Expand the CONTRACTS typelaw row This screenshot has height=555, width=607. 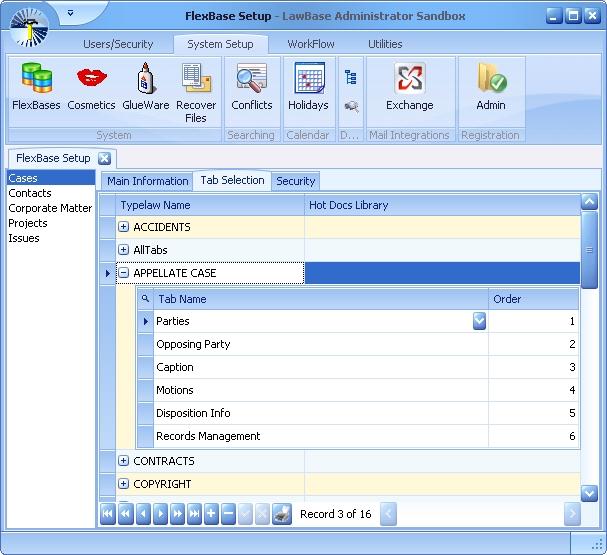(123, 461)
